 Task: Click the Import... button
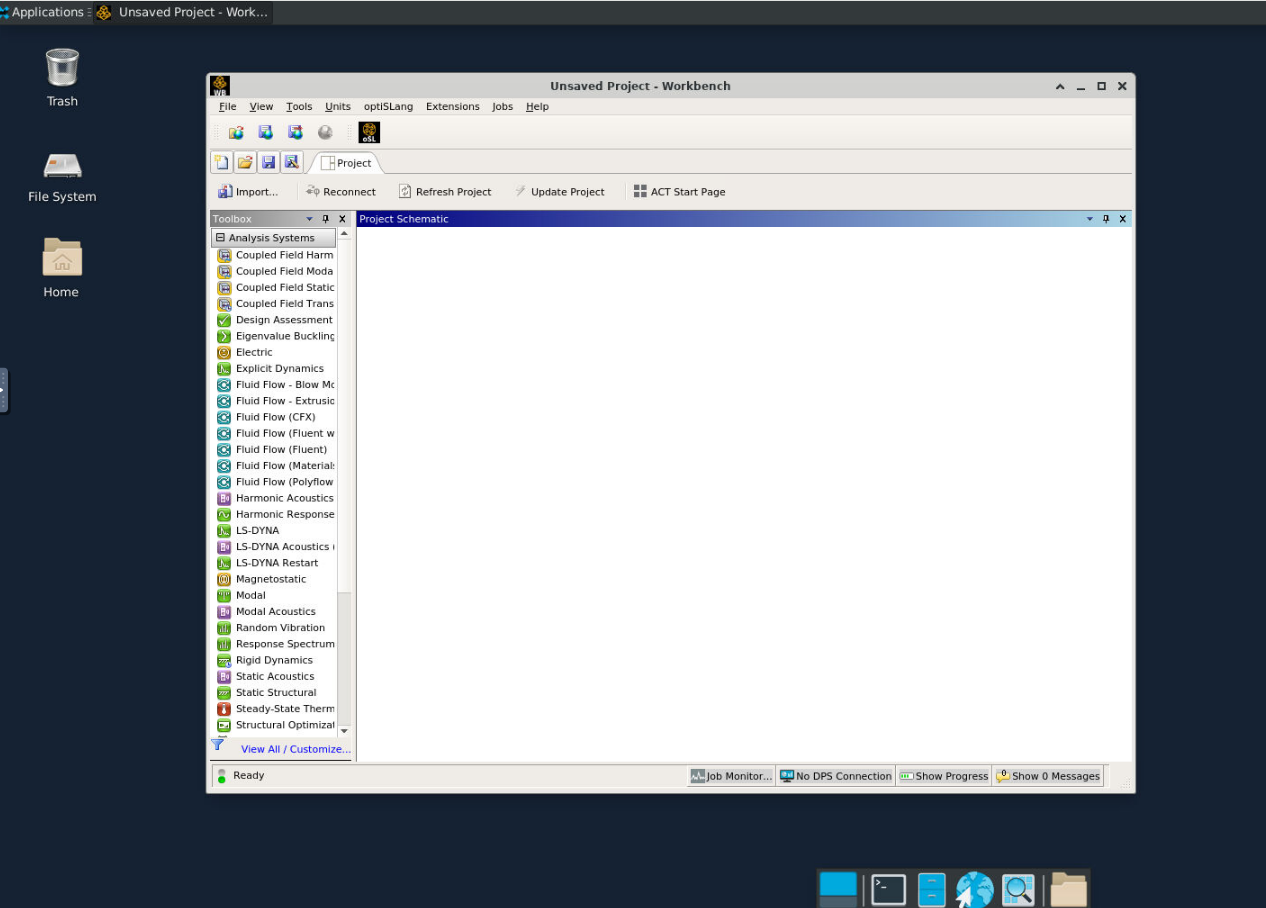pyautogui.click(x=248, y=192)
